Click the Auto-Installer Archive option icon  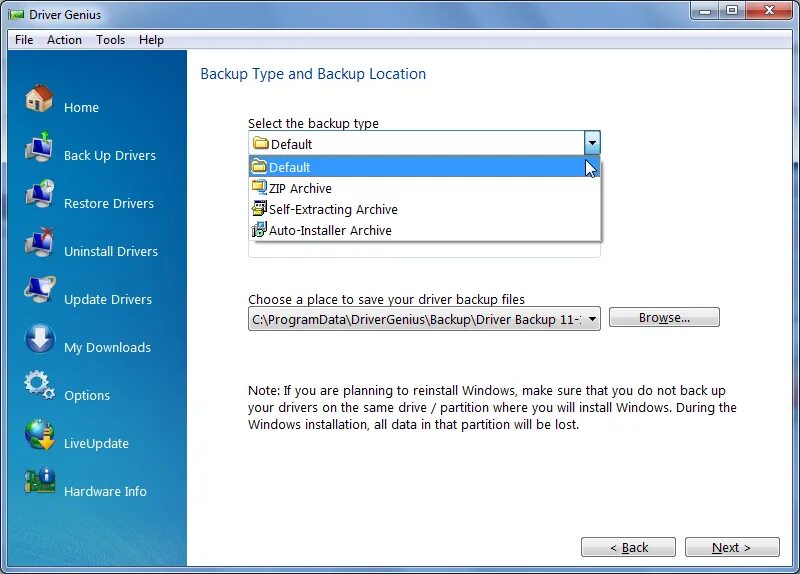point(259,230)
